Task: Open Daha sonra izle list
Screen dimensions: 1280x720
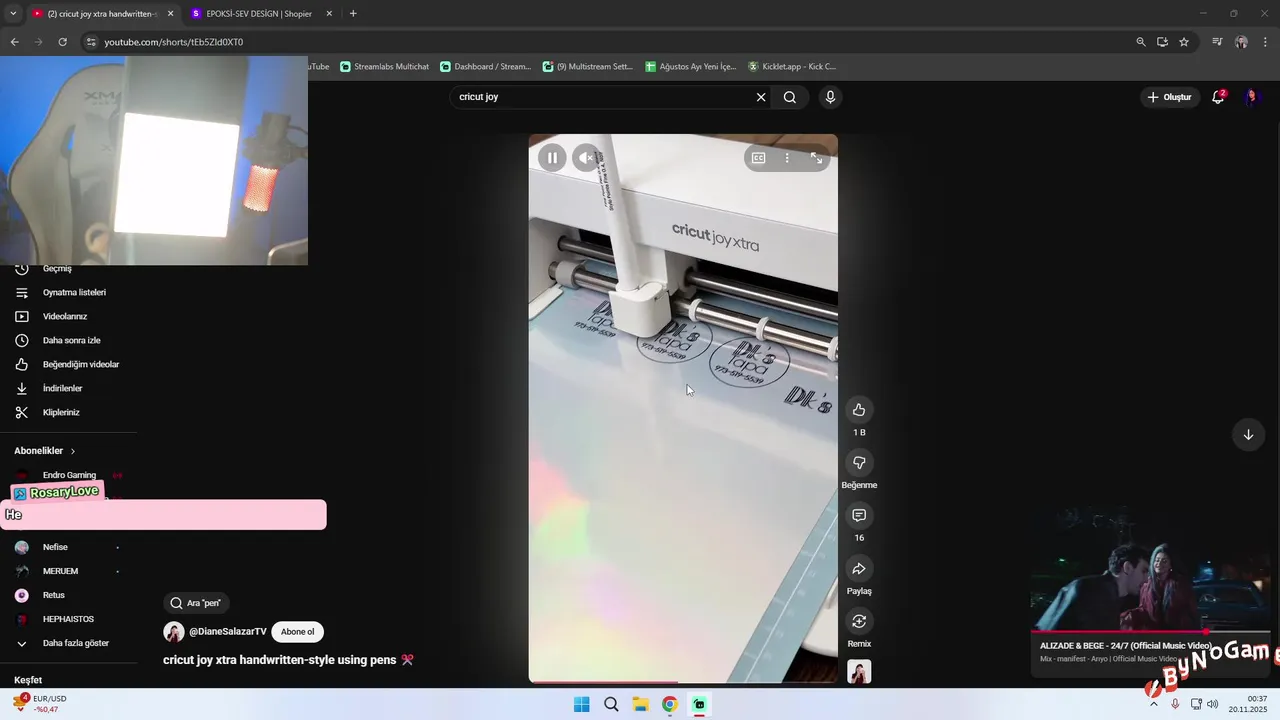Action: 70,341
